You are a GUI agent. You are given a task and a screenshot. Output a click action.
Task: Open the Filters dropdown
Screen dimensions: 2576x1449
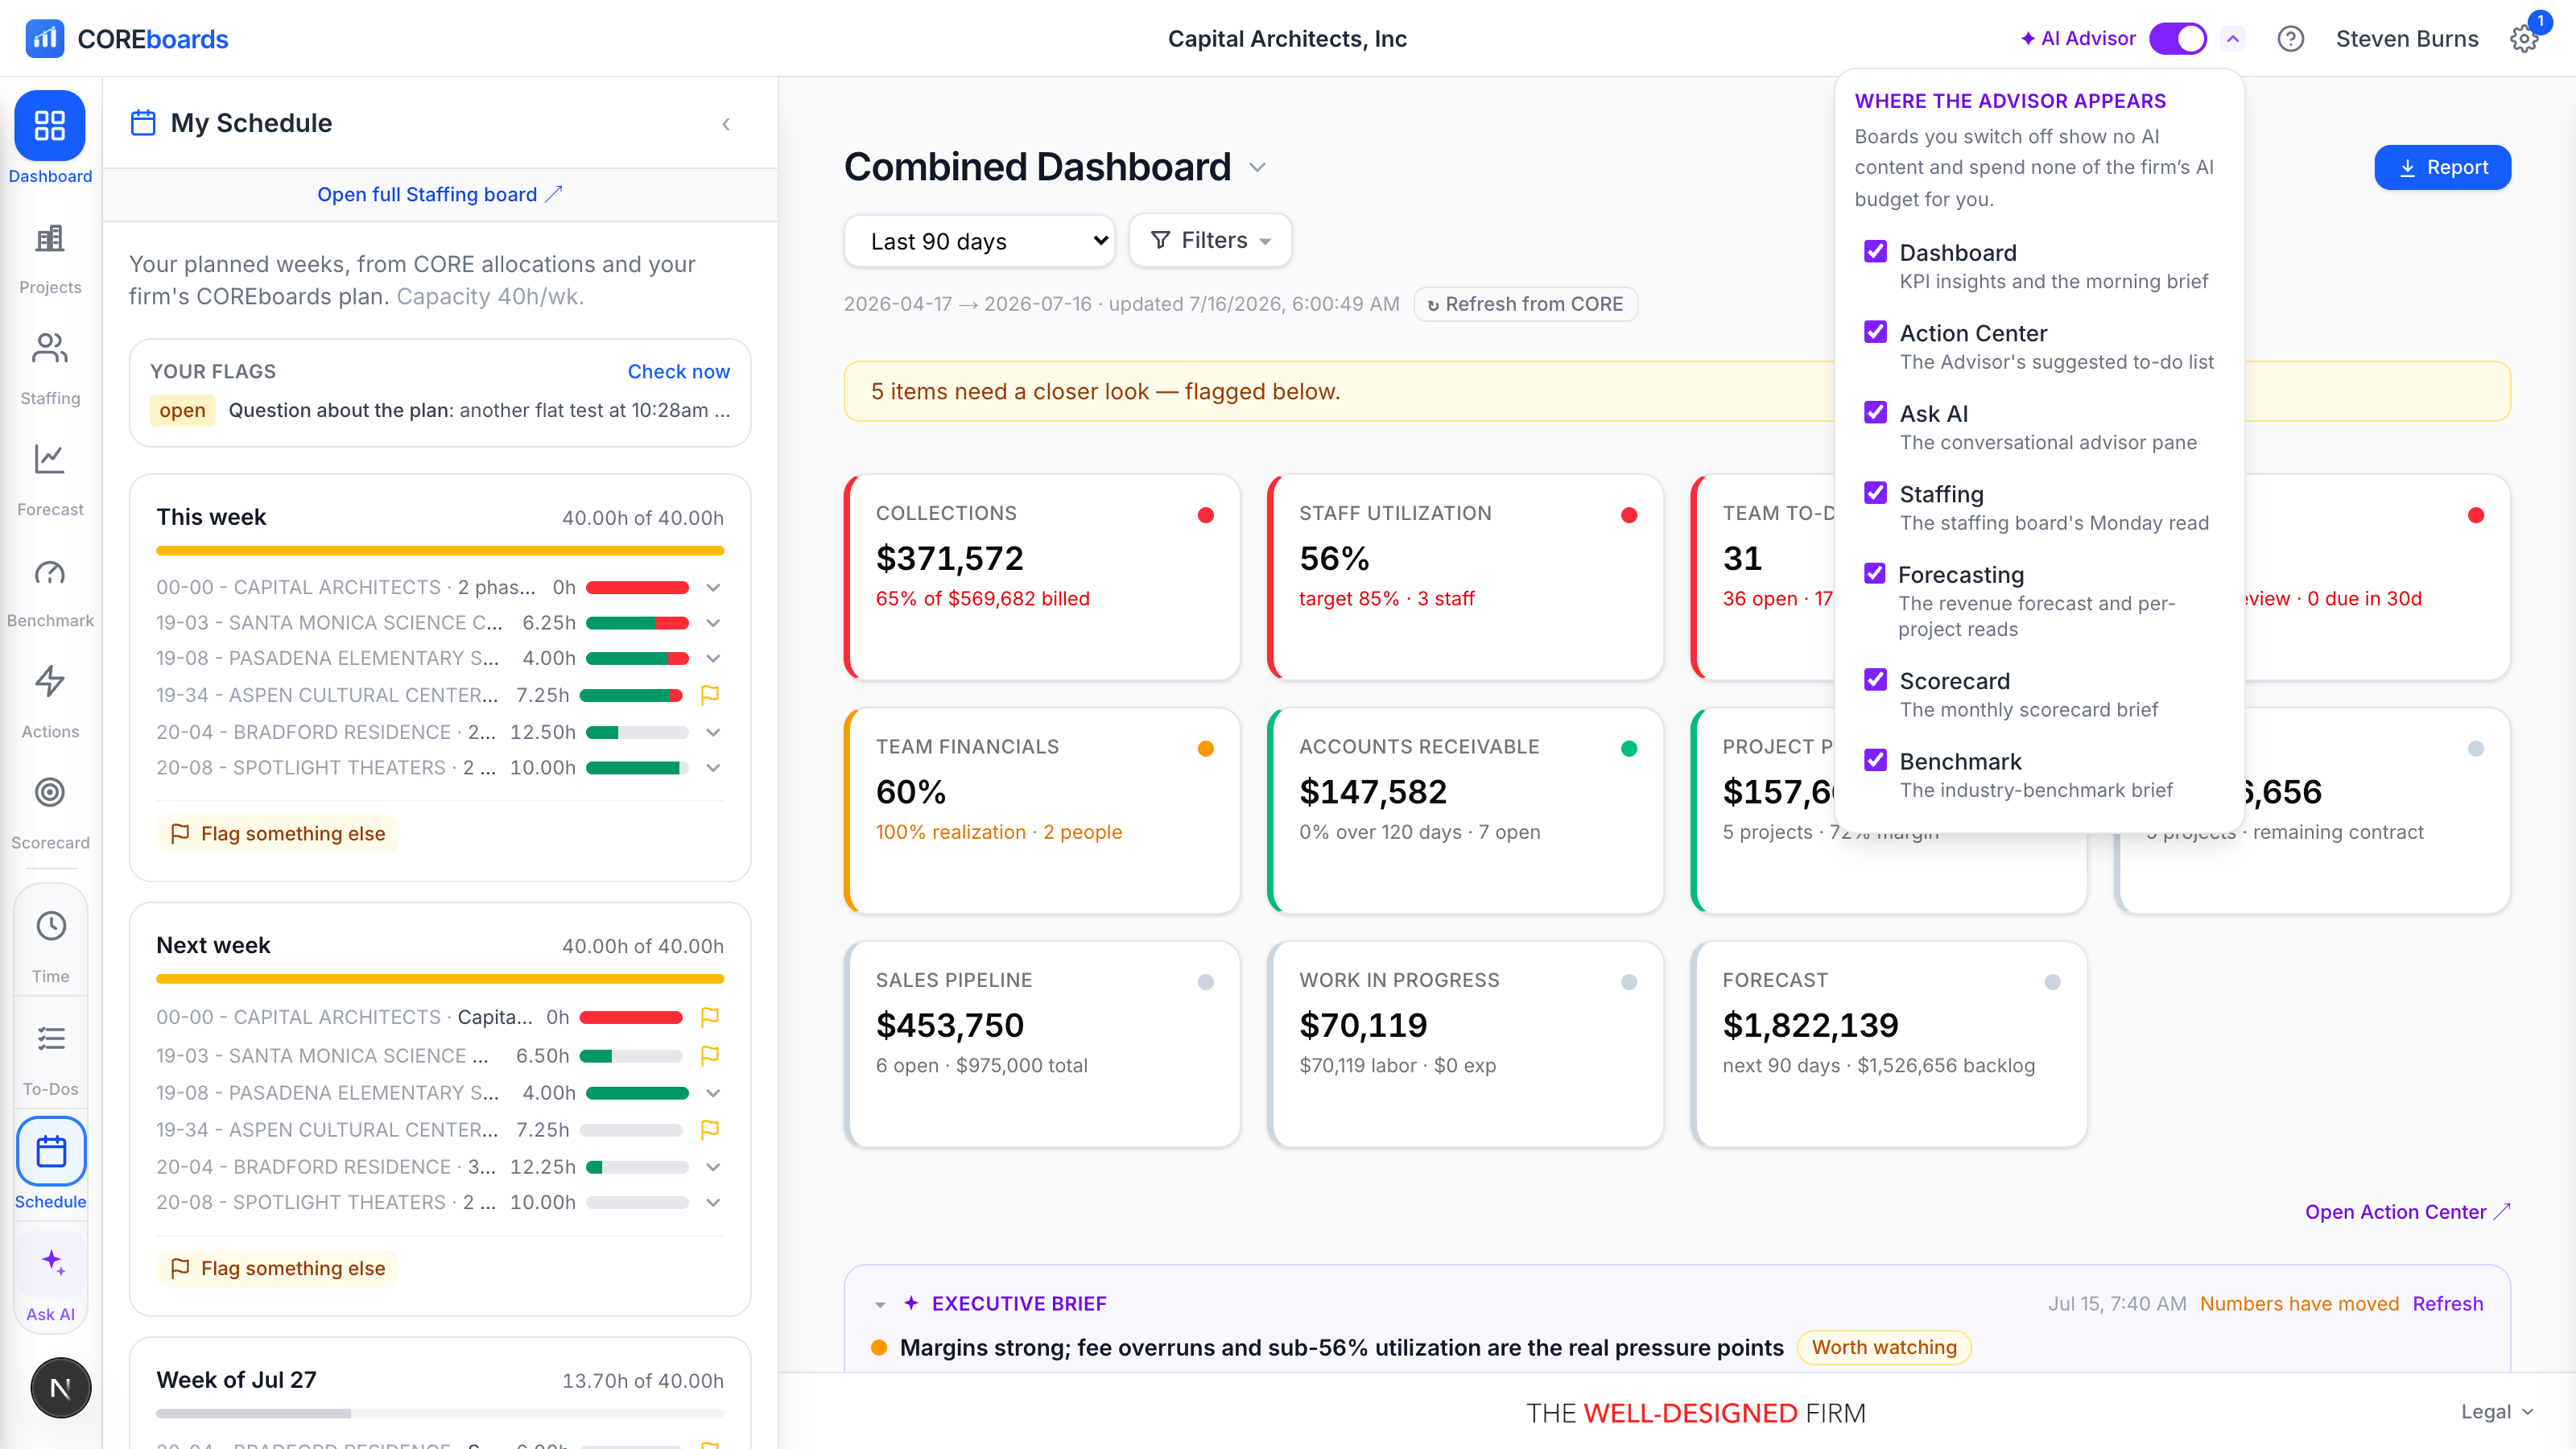coord(1210,240)
